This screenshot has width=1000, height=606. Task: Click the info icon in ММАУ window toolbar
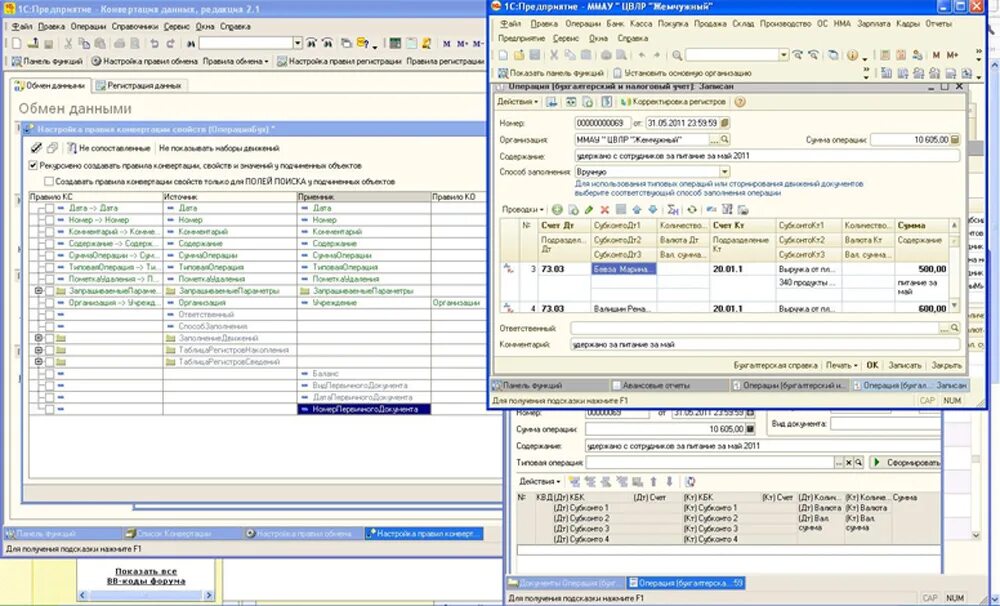852,55
